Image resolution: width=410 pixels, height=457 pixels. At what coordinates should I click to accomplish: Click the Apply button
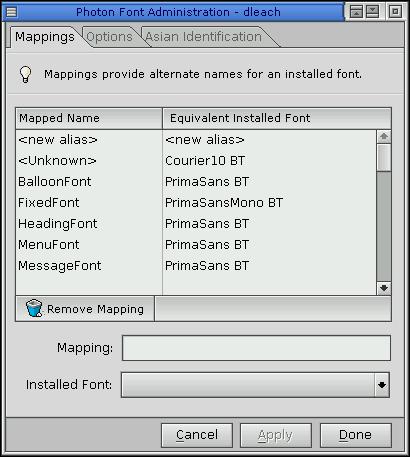[x=276, y=435]
